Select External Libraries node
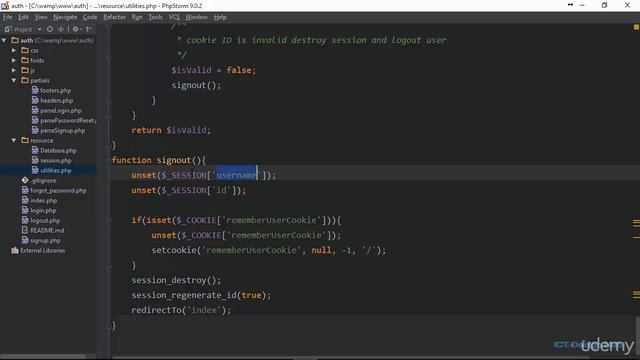This screenshot has width=640, height=360. pos(42,251)
